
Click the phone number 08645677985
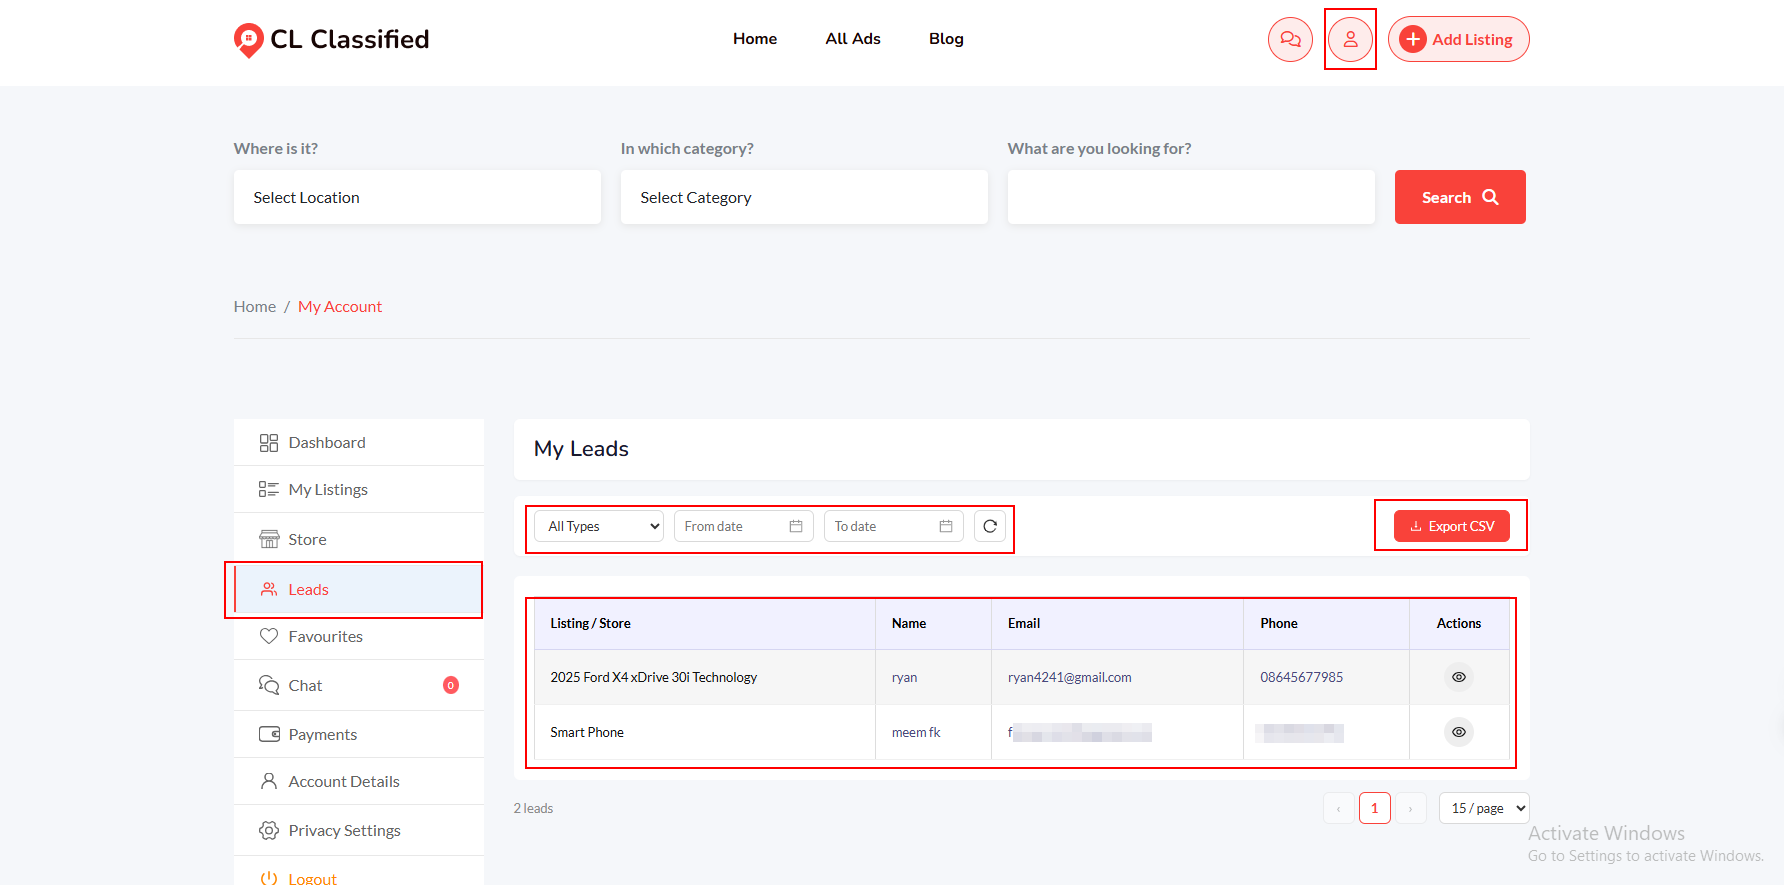click(1302, 677)
